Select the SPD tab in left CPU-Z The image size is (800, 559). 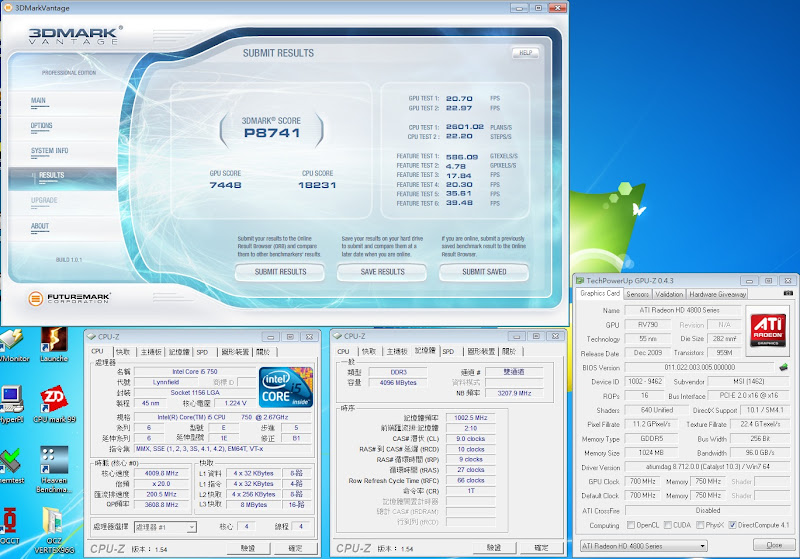[x=203, y=352]
